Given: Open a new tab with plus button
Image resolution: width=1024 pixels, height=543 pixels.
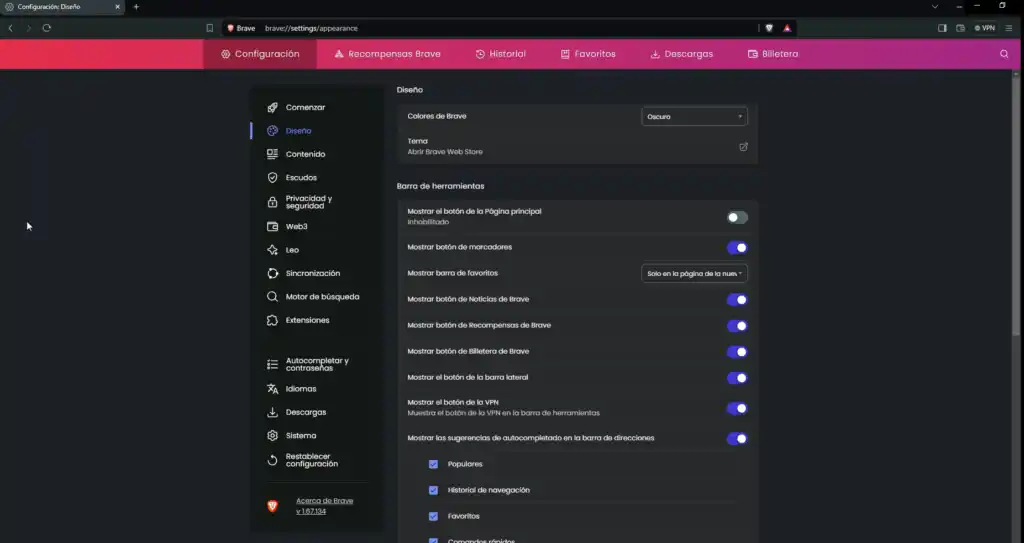Looking at the screenshot, I should tap(136, 7).
